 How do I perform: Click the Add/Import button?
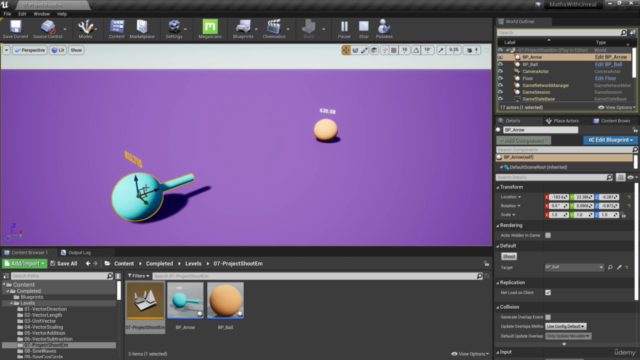click(24, 264)
